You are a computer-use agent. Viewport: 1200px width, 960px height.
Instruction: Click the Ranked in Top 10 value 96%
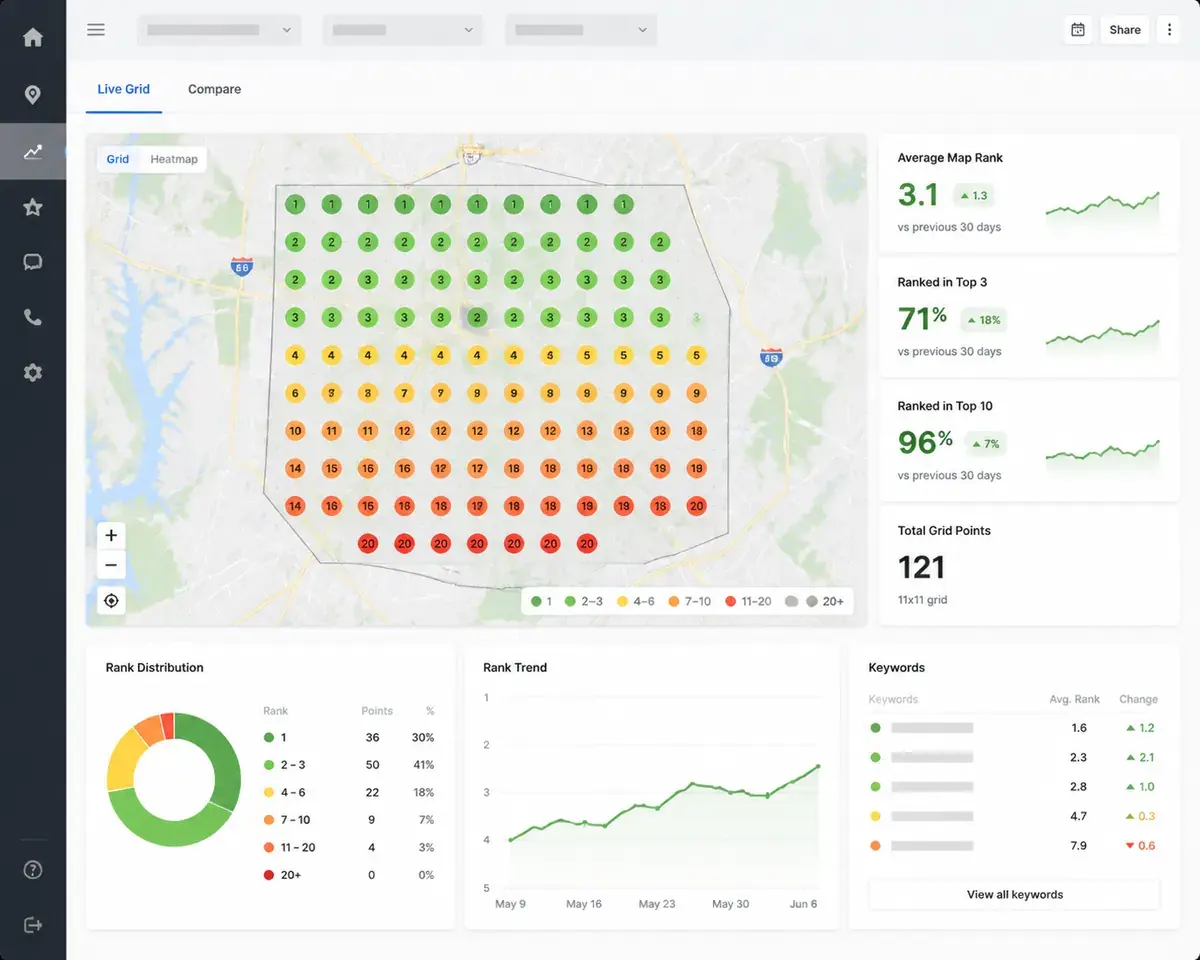pos(925,443)
